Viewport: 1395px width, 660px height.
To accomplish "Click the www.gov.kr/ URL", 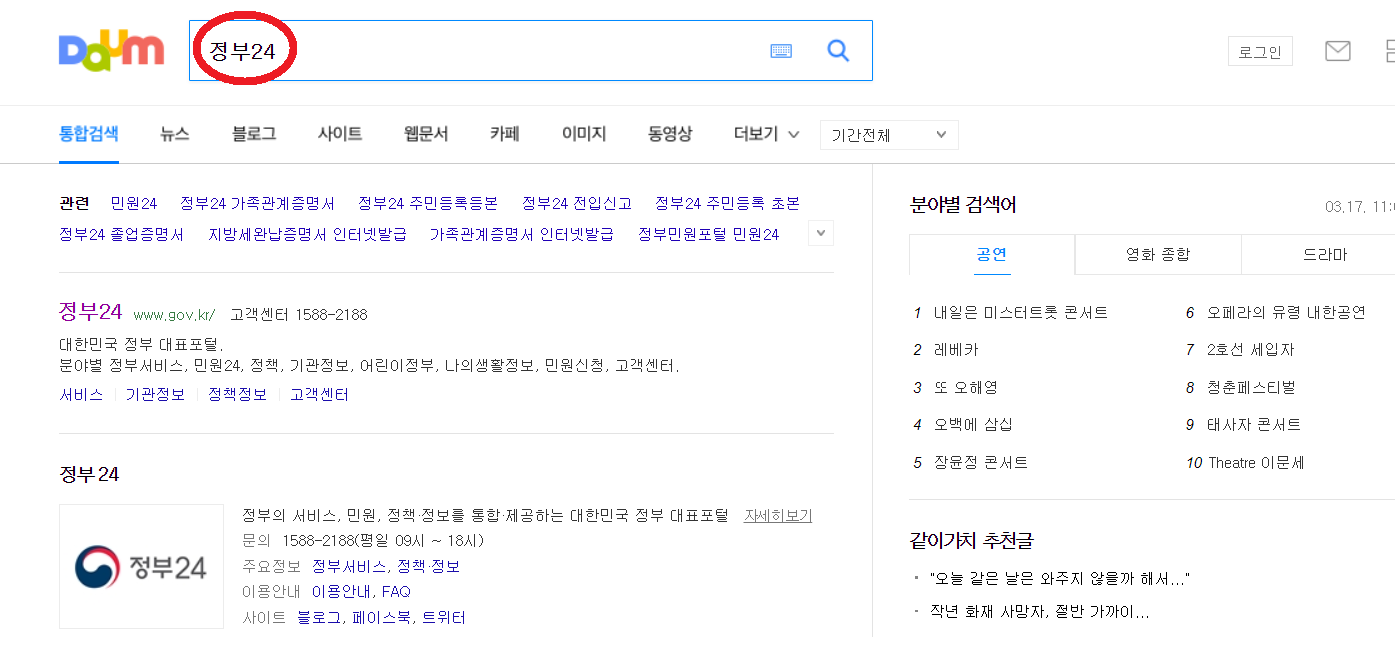I will click(x=174, y=314).
